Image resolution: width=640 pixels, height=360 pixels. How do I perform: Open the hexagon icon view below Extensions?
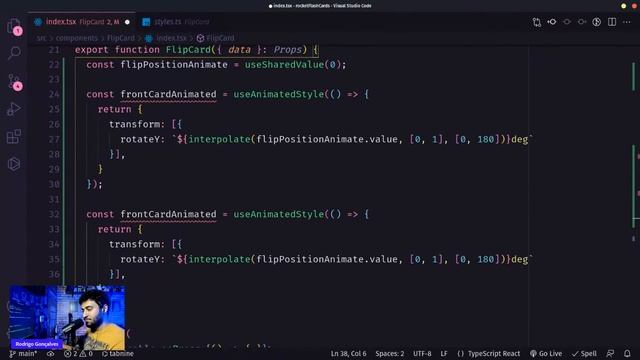click(x=14, y=164)
